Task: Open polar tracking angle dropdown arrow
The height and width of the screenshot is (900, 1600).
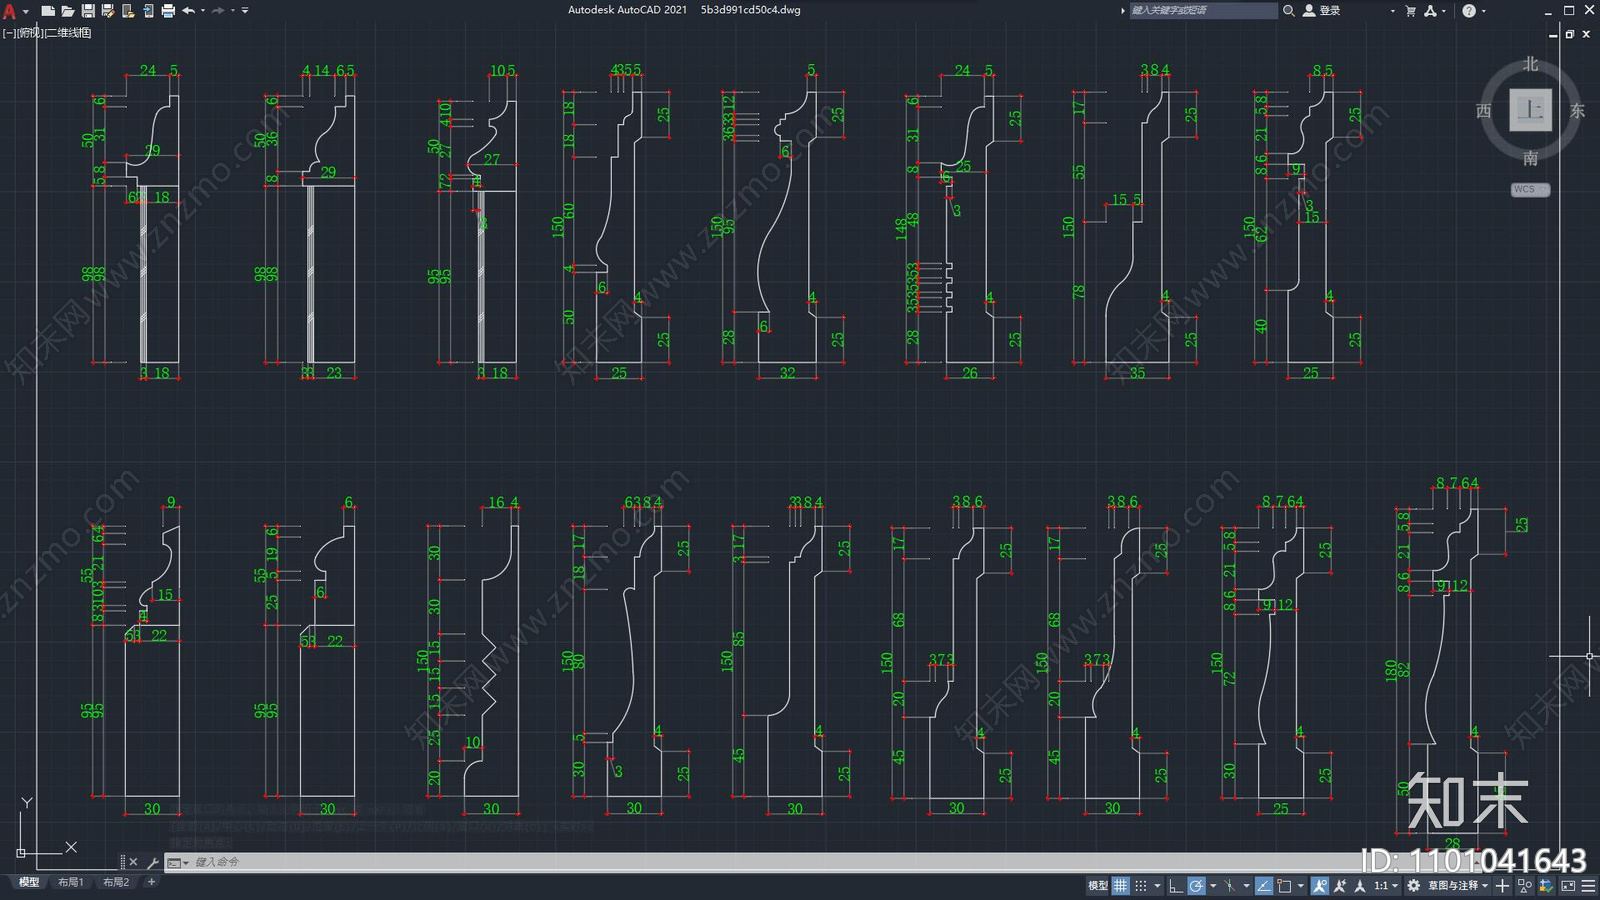Action: coord(1213,886)
